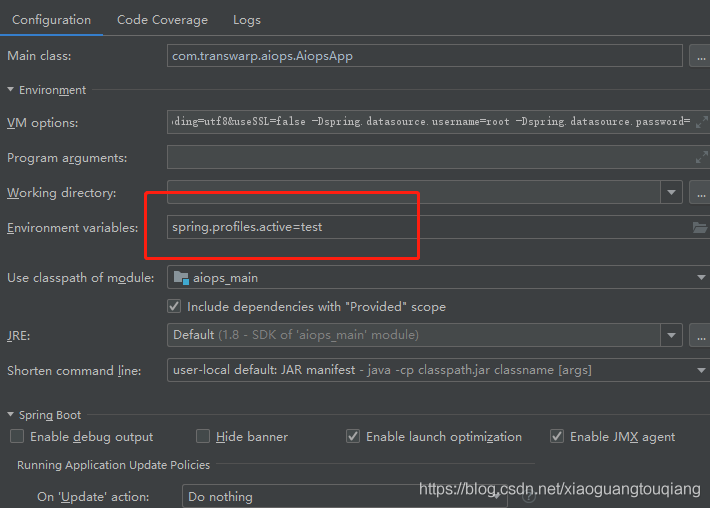The height and width of the screenshot is (508, 710).
Task: Open the Shorten command line dropdown
Action: 438,370
